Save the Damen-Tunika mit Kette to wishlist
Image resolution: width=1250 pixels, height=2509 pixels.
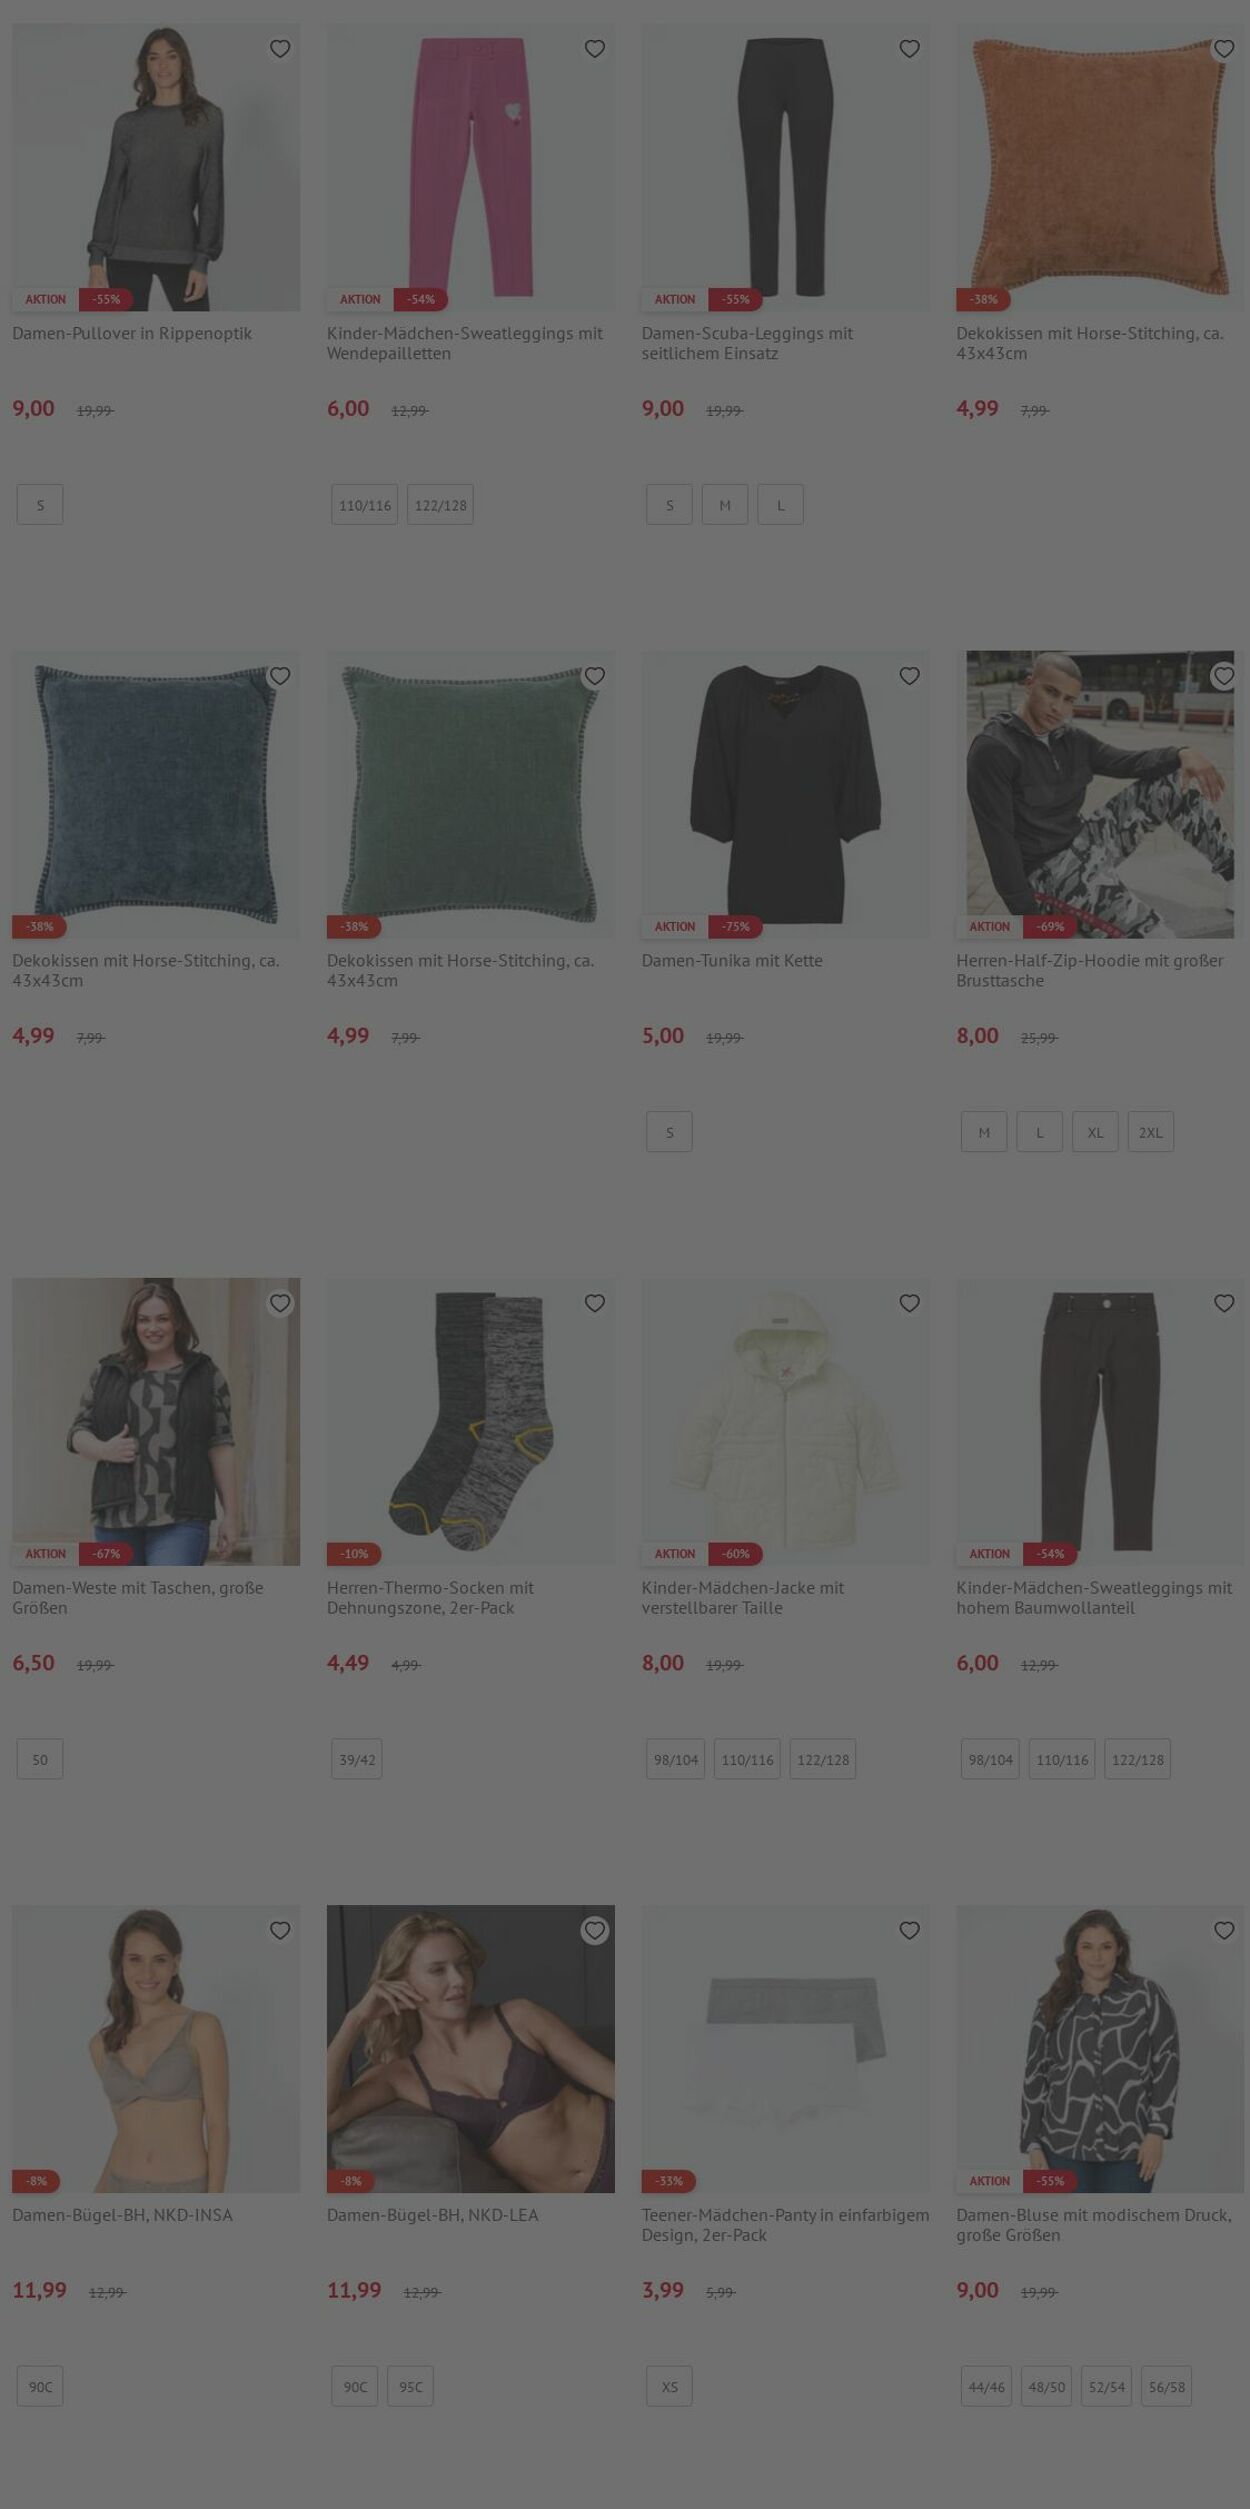click(x=909, y=676)
